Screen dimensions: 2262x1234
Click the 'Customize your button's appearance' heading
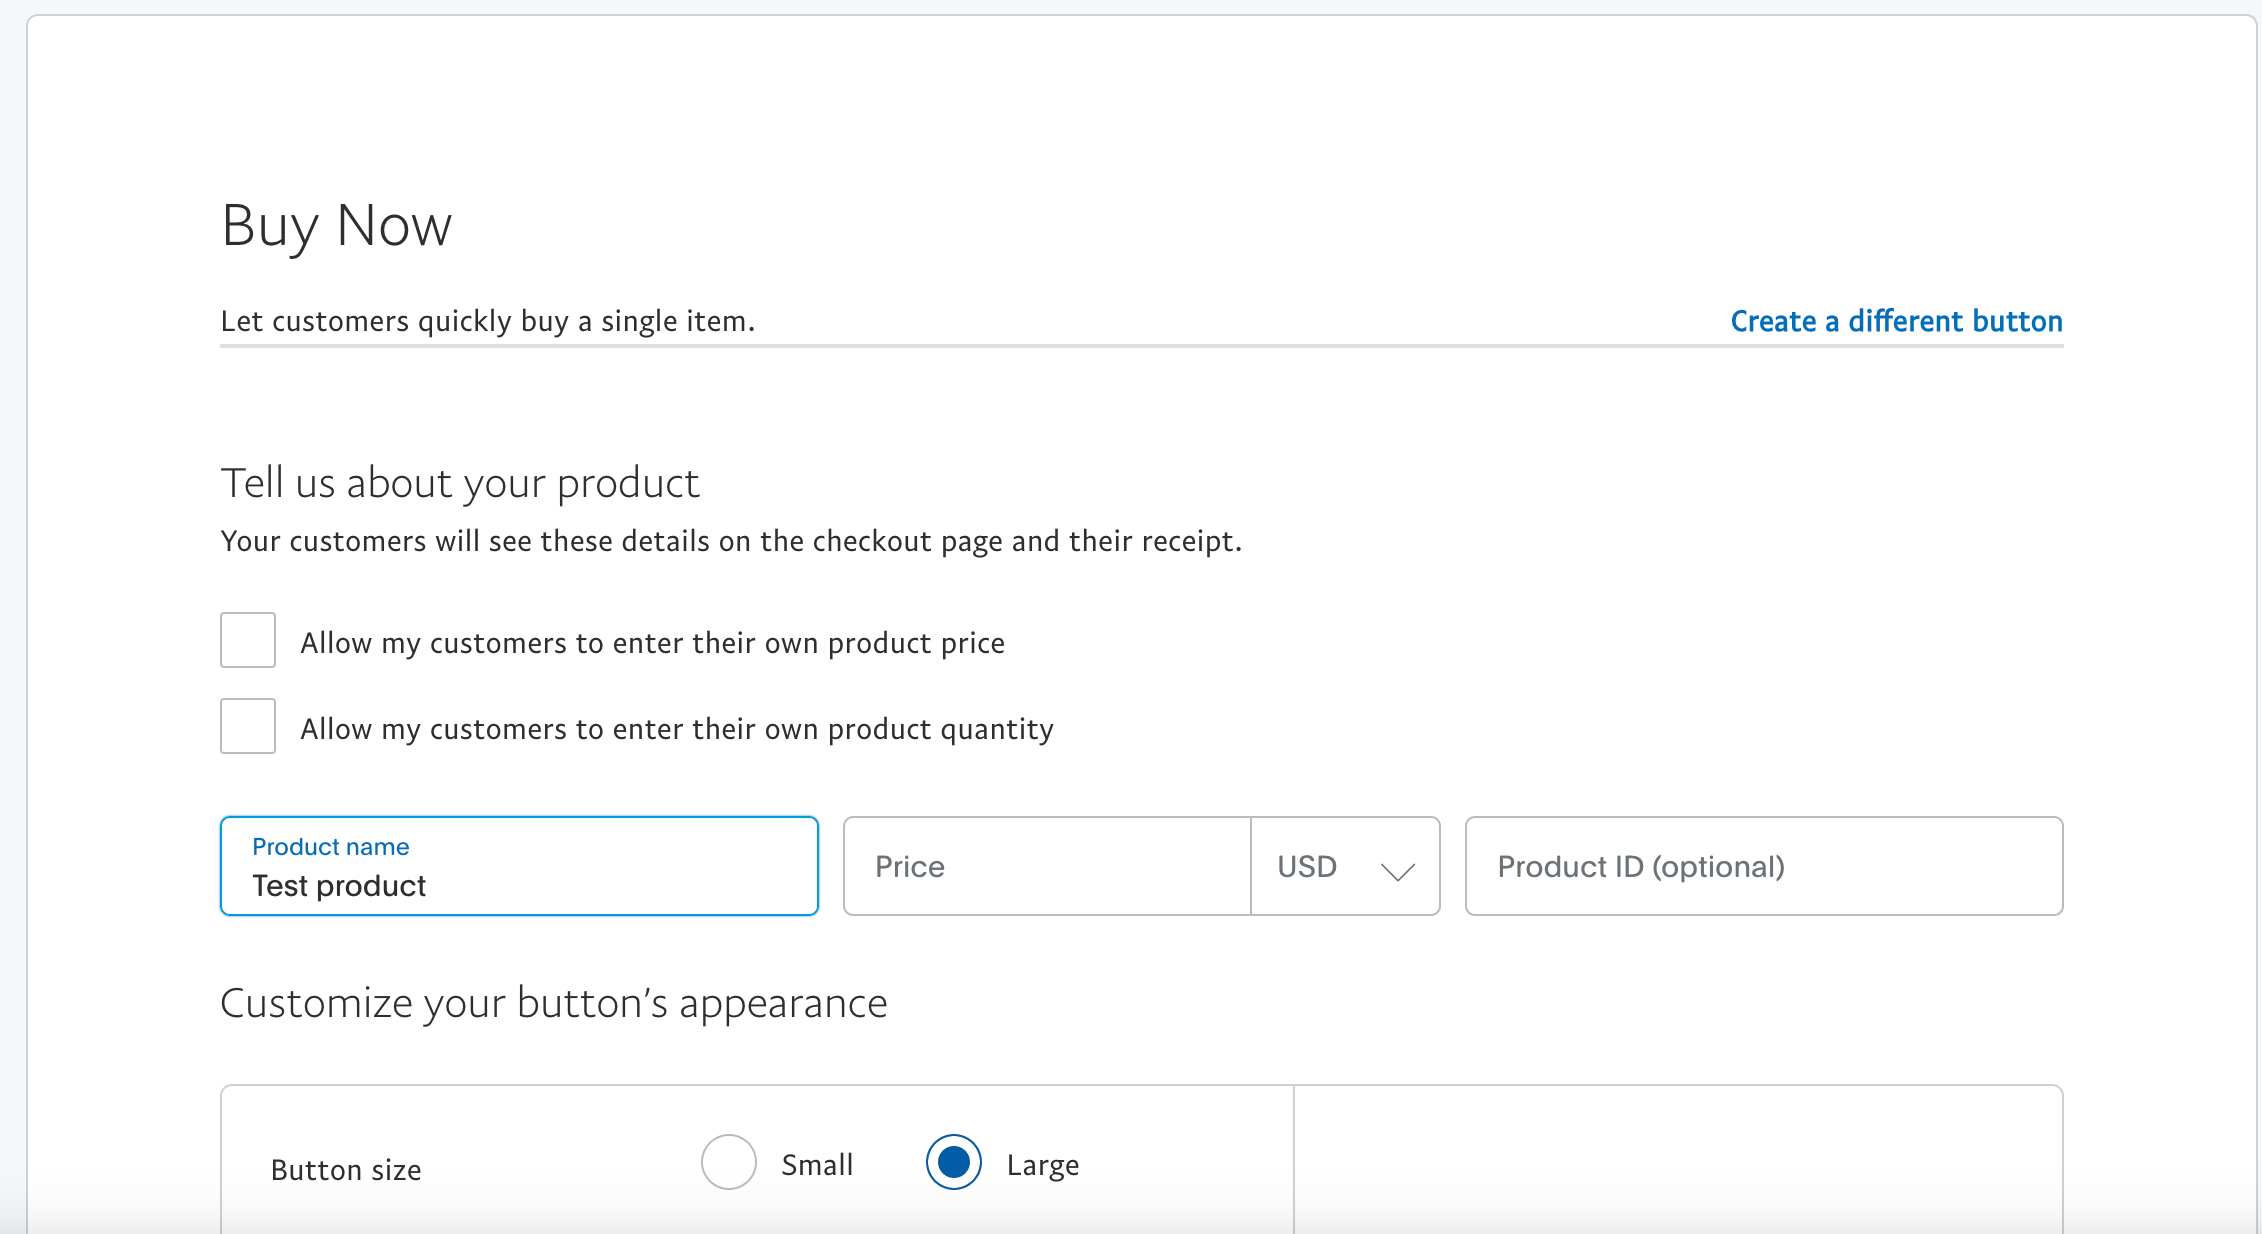tap(553, 1003)
